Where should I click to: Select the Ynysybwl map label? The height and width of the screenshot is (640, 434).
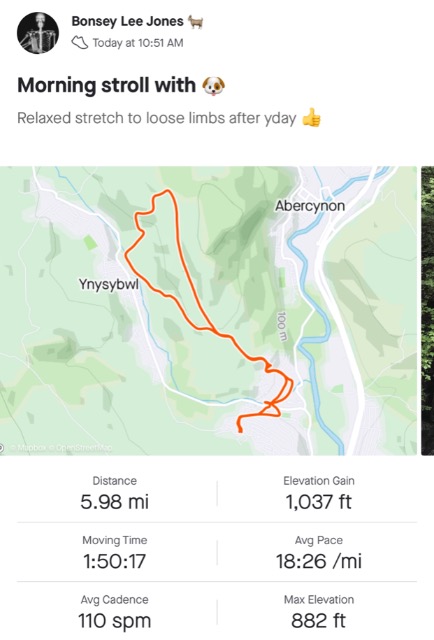[x=109, y=284]
